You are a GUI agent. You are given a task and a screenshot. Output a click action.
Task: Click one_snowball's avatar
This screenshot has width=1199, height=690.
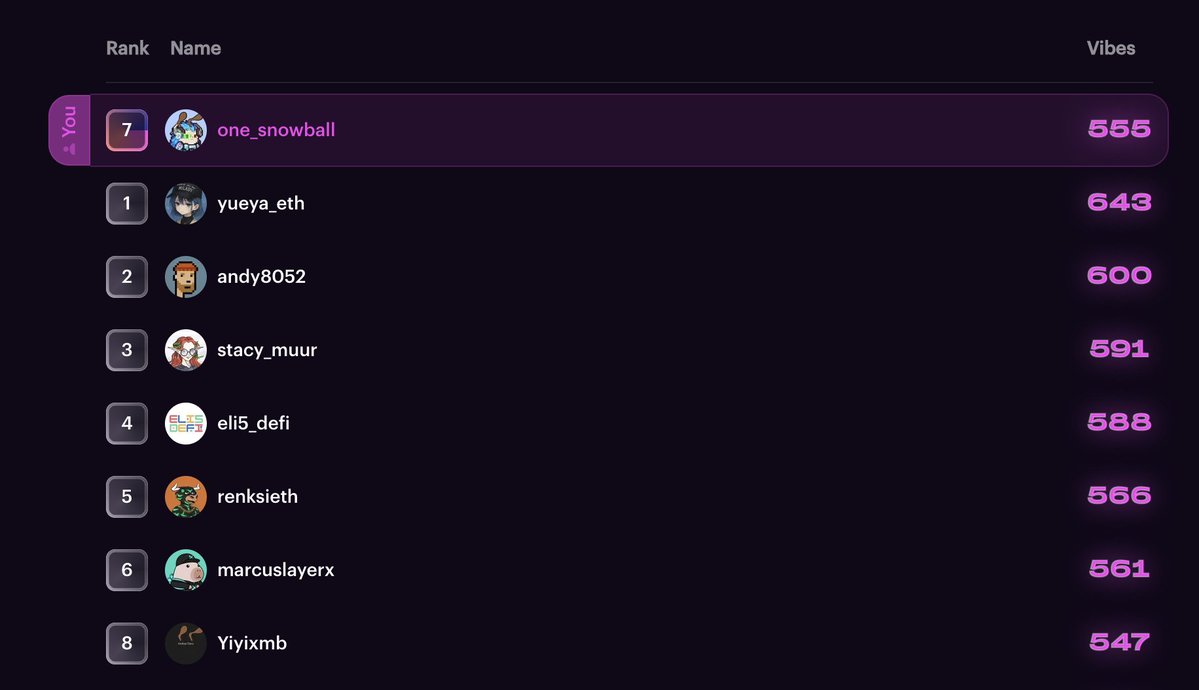tap(186, 130)
